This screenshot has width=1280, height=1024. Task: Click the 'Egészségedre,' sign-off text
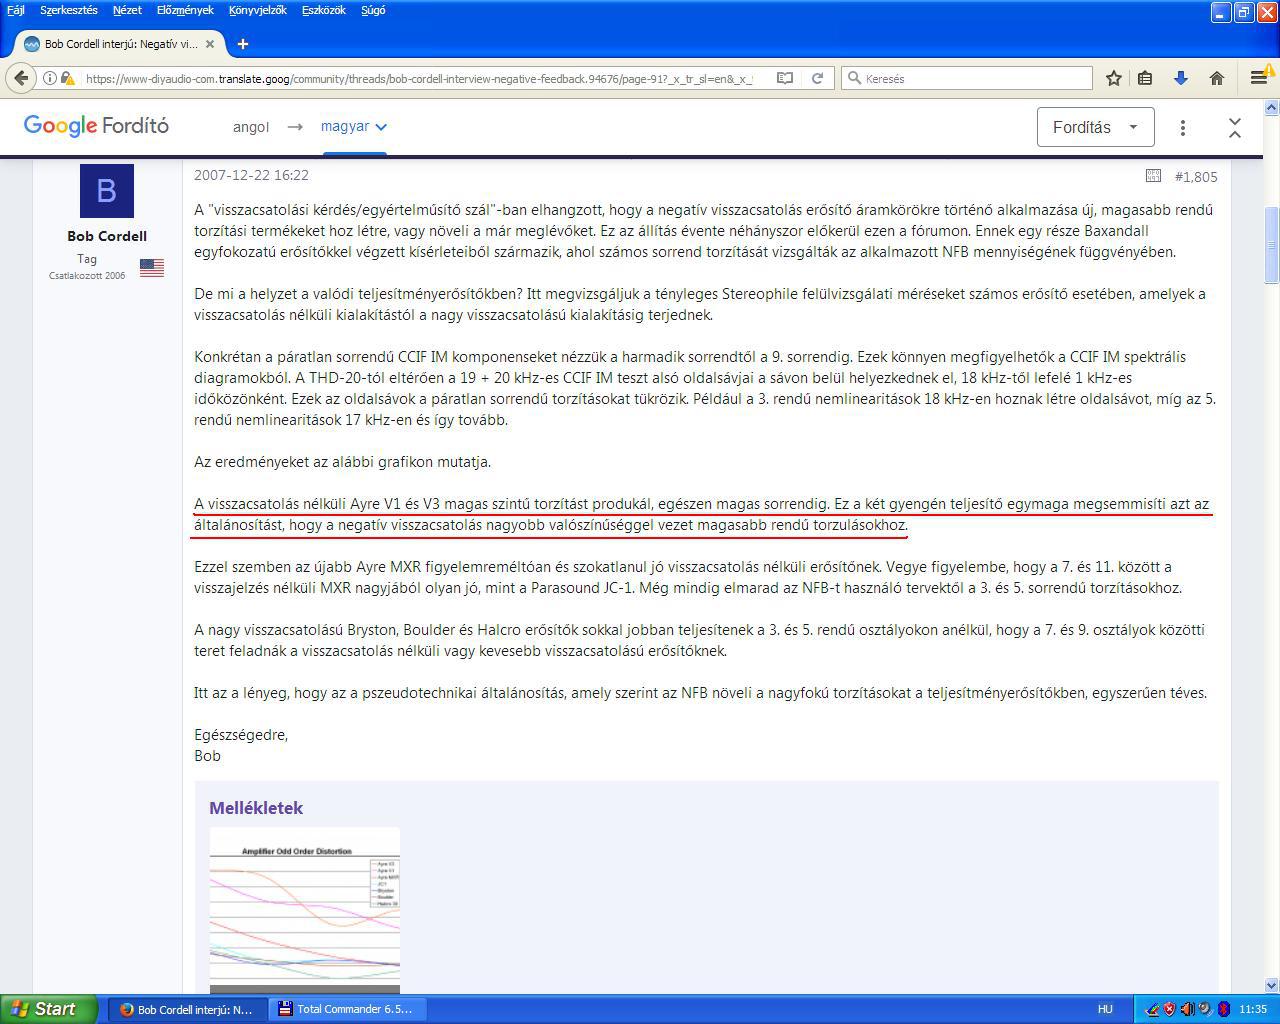241,735
